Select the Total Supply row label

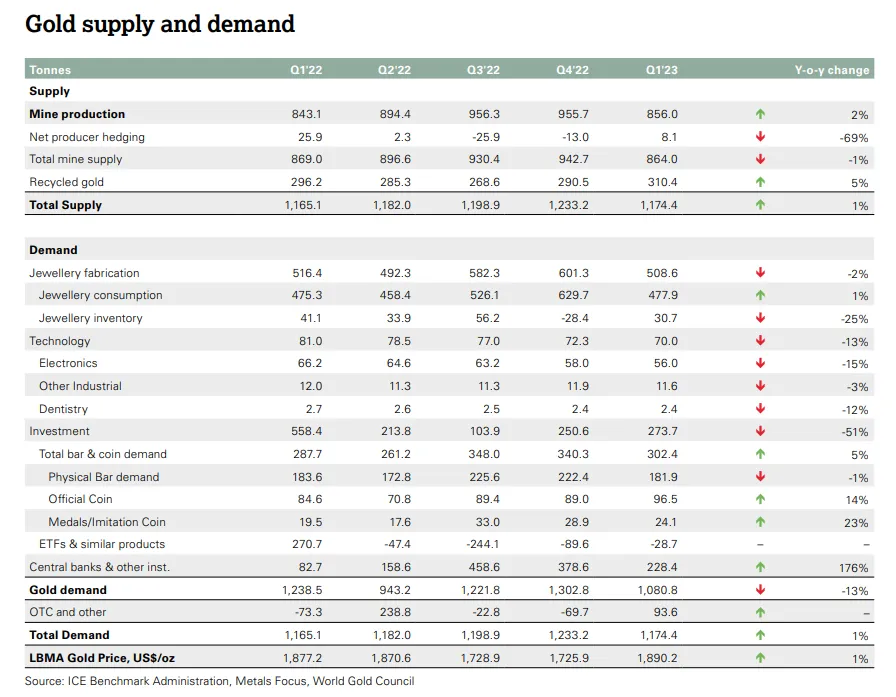point(66,205)
